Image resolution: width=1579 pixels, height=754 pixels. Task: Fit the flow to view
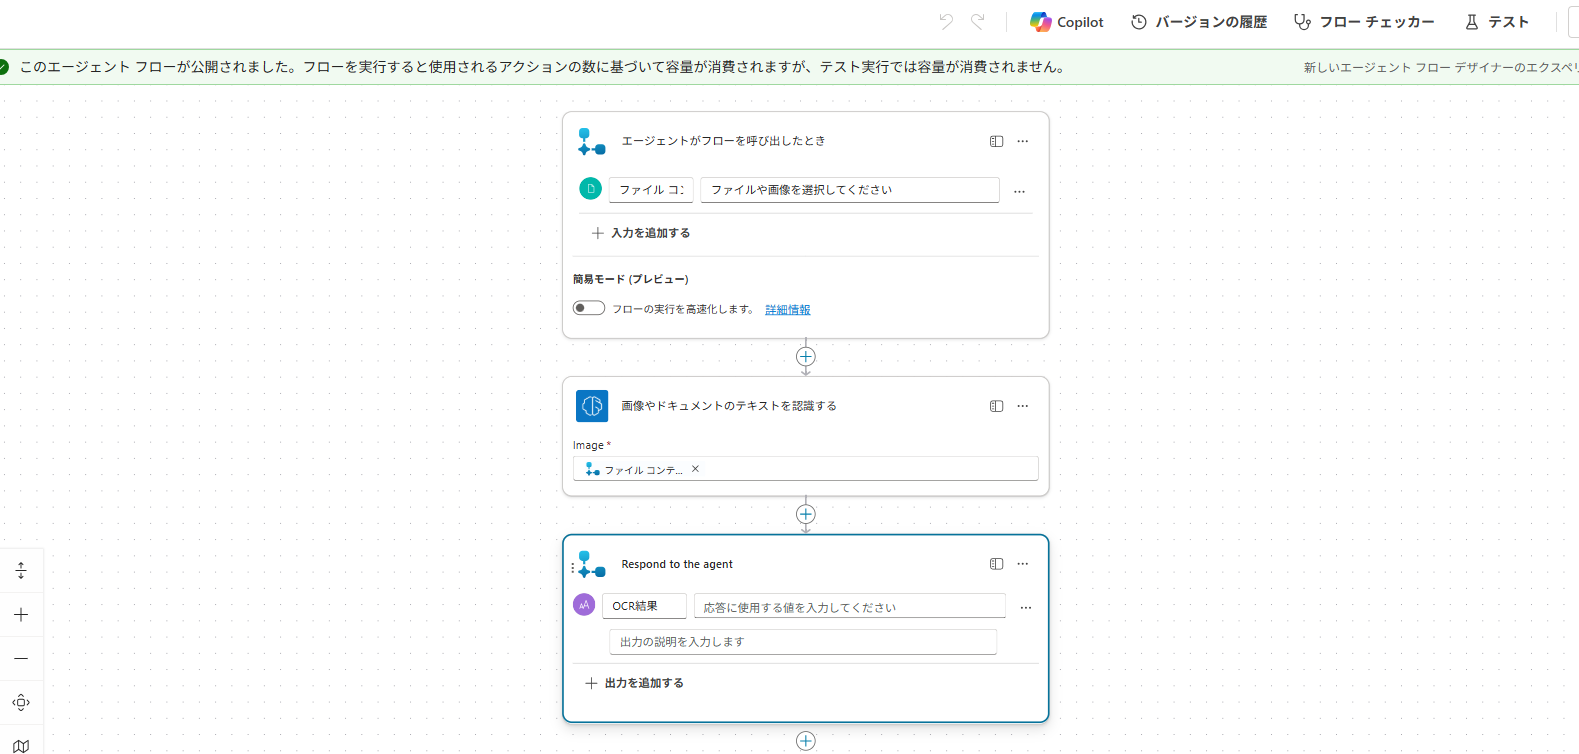click(21, 703)
